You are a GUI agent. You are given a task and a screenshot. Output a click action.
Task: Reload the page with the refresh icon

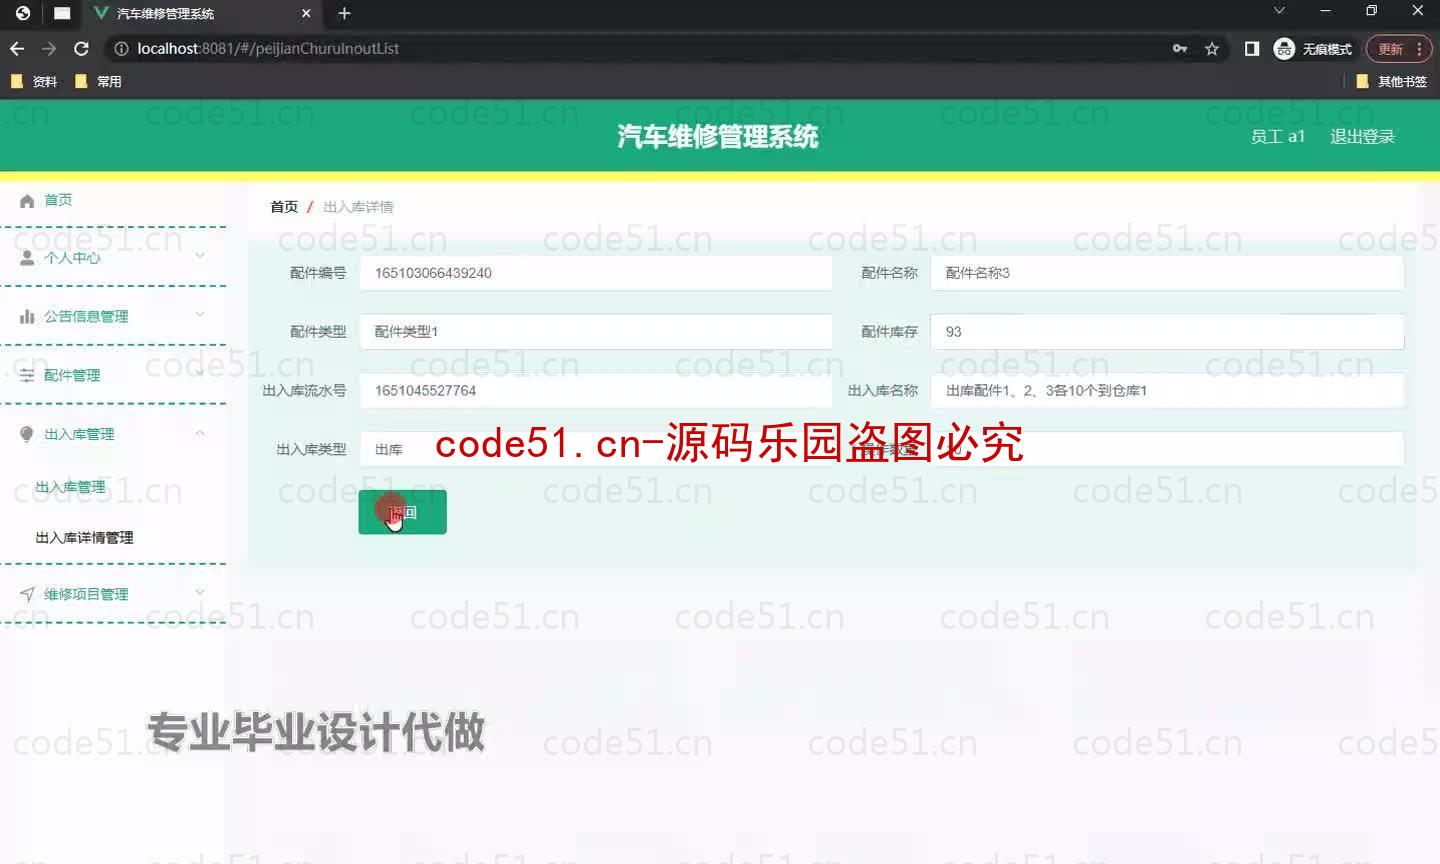coord(82,48)
